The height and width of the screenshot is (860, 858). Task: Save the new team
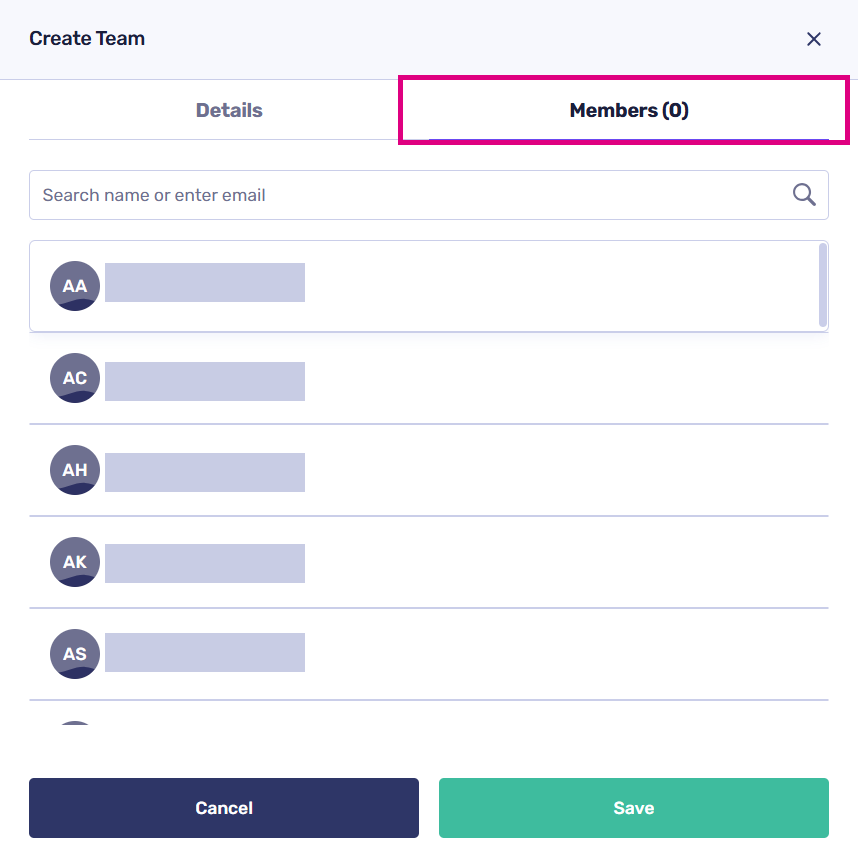633,808
